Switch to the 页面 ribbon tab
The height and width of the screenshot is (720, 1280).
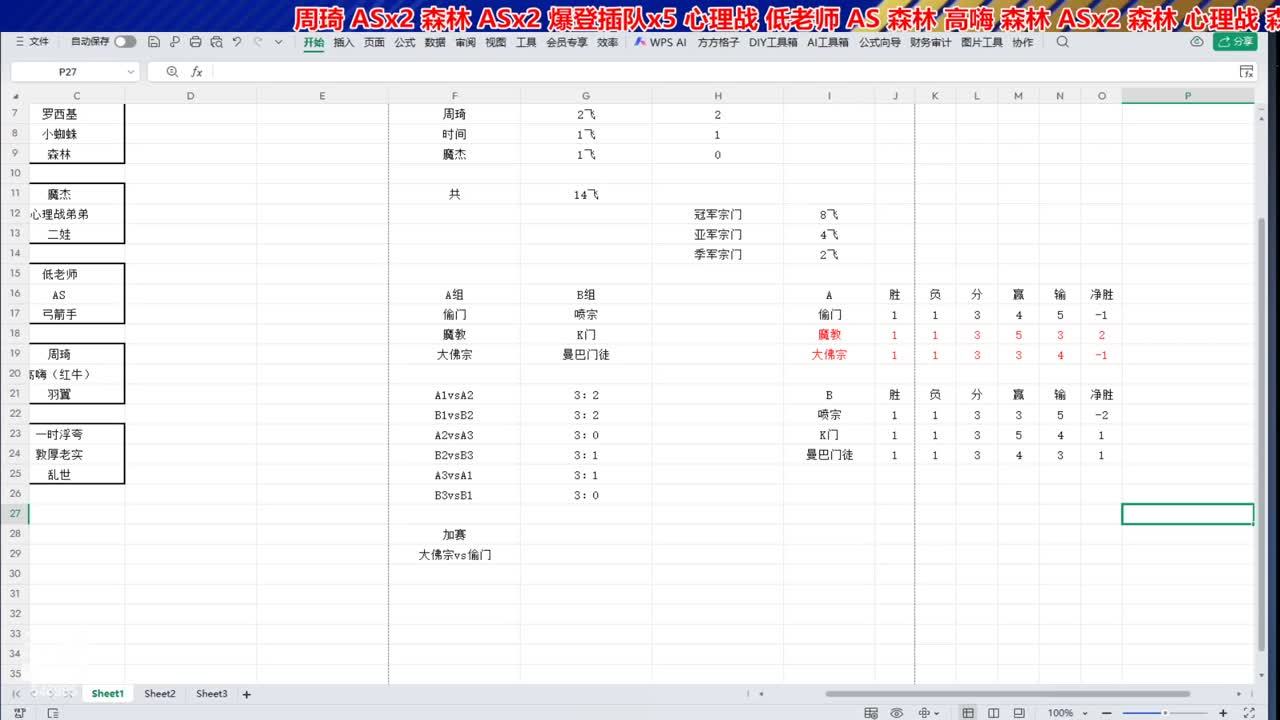(x=374, y=43)
